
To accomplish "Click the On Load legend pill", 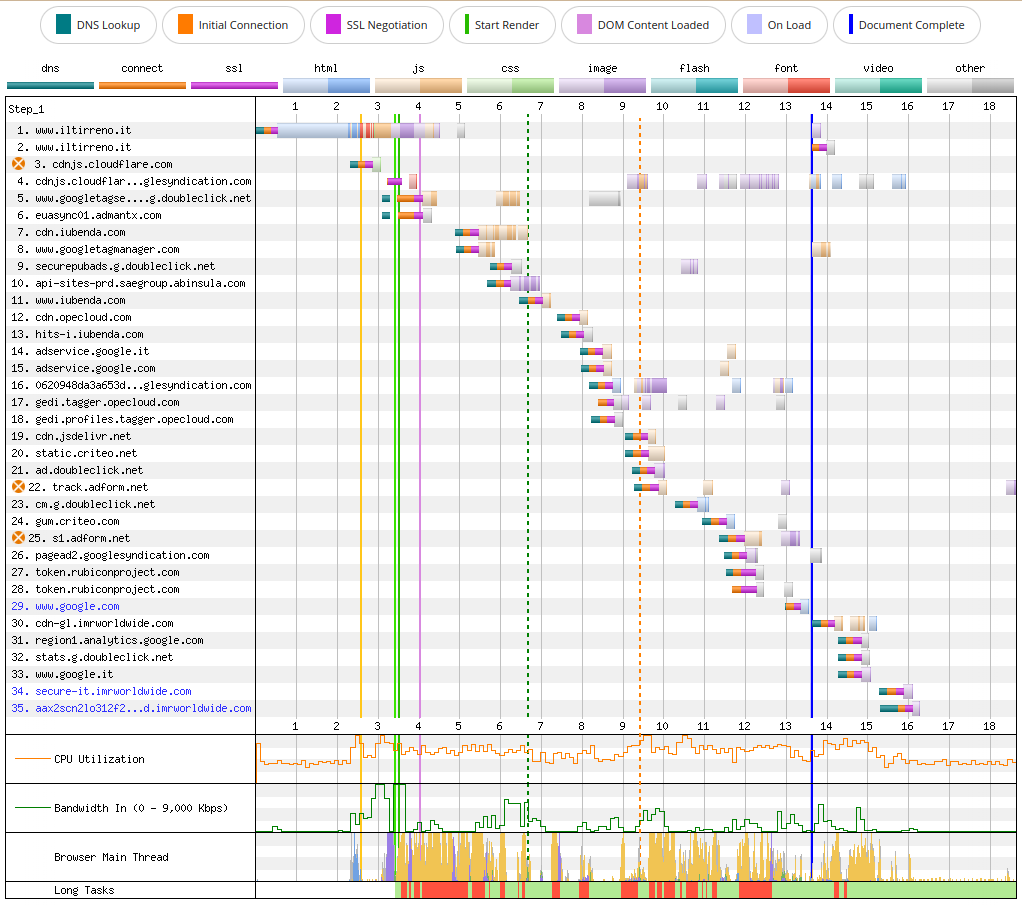I will coord(780,25).
